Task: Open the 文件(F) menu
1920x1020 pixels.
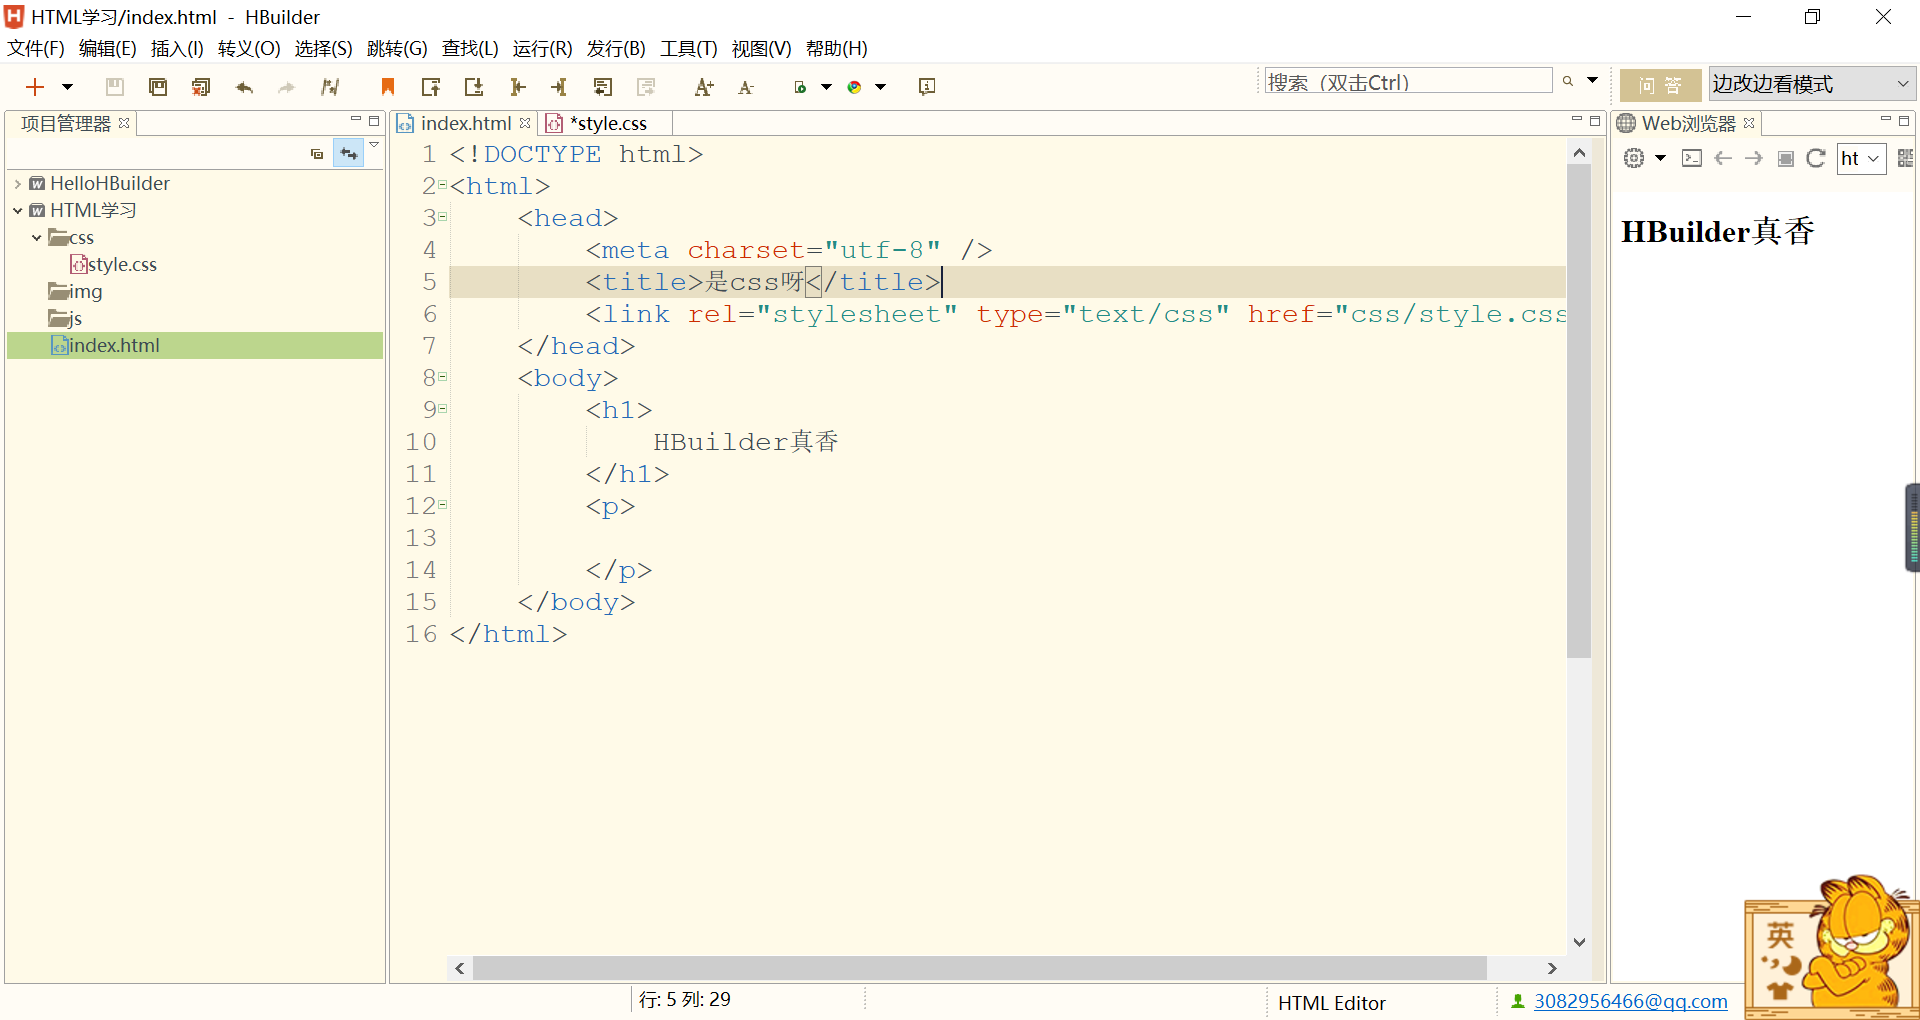Action: (36, 48)
